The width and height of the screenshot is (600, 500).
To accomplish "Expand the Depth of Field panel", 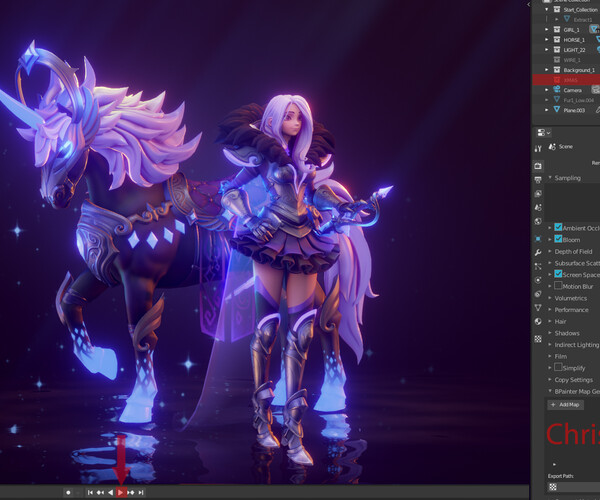I will click(550, 251).
